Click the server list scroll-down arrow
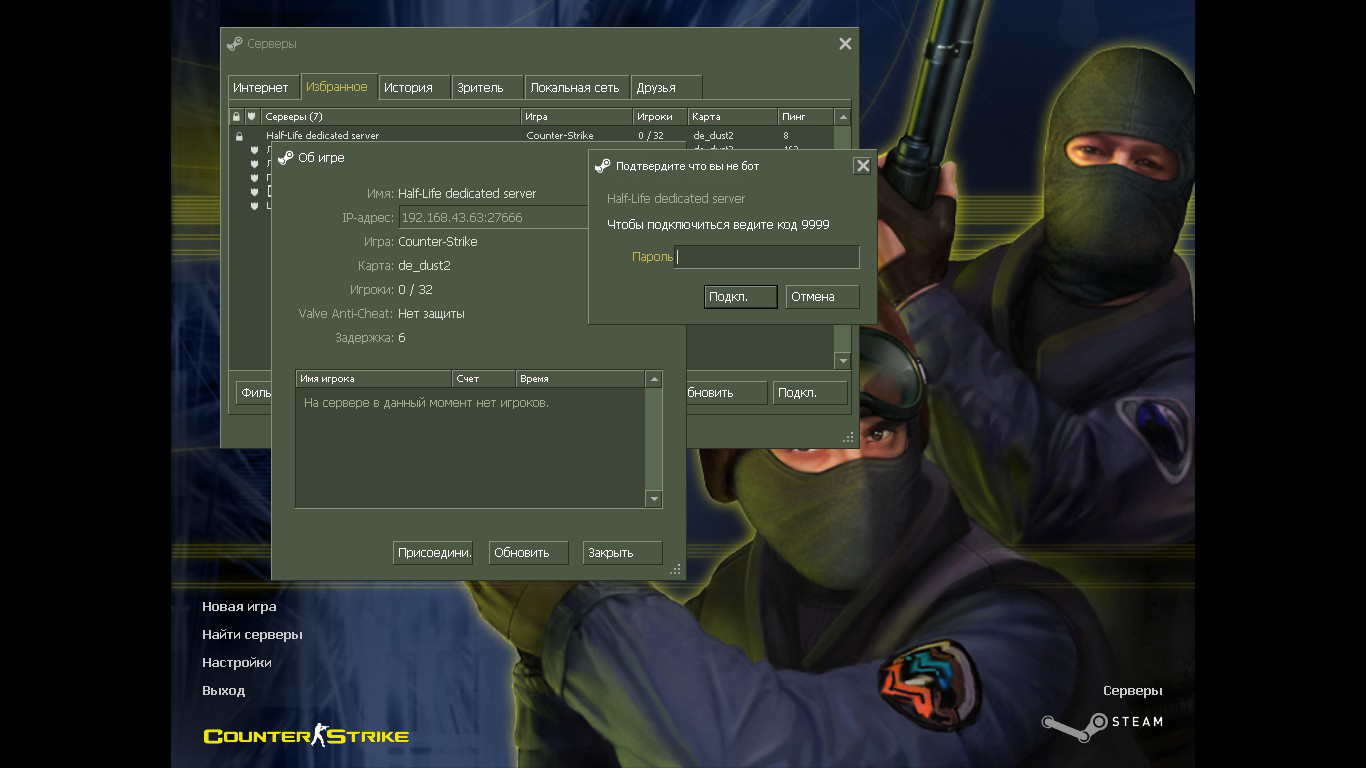Viewport: 1366px width, 768px height. [843, 360]
